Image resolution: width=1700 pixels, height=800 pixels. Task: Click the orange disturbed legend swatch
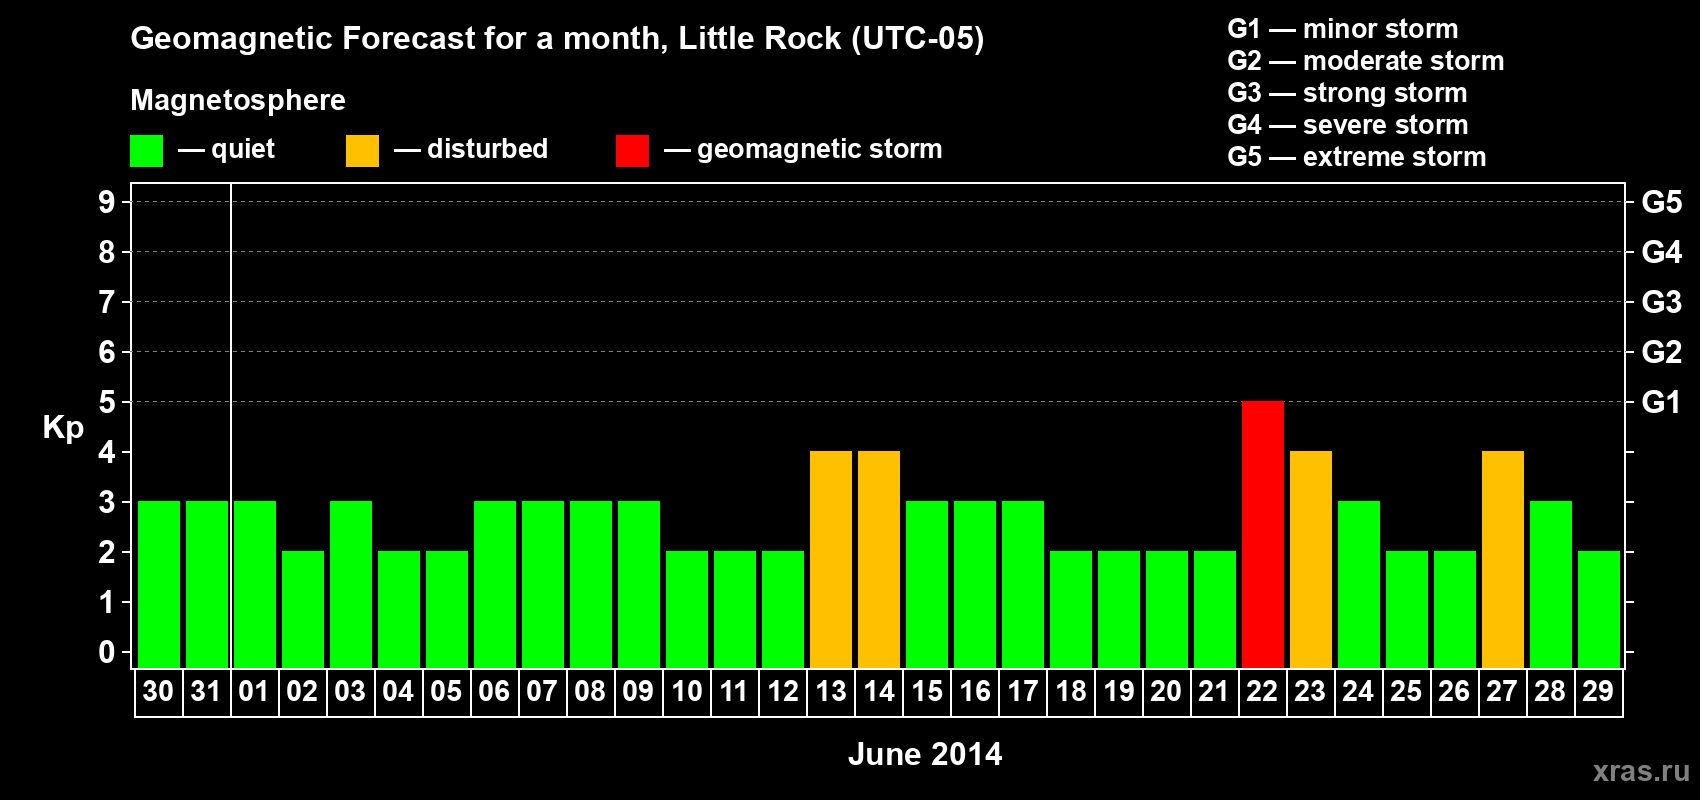[362, 151]
